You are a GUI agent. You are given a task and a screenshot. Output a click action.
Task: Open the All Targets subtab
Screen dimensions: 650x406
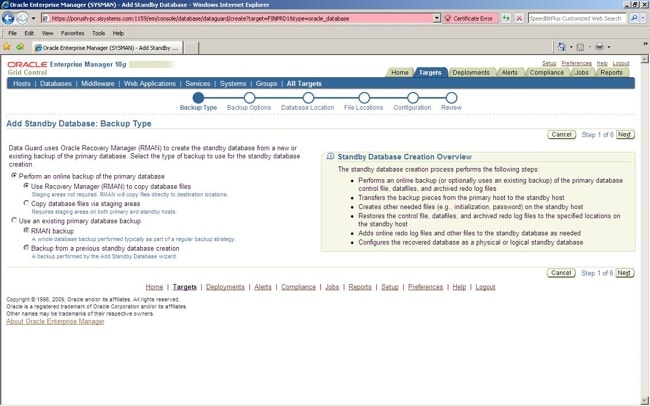click(304, 84)
